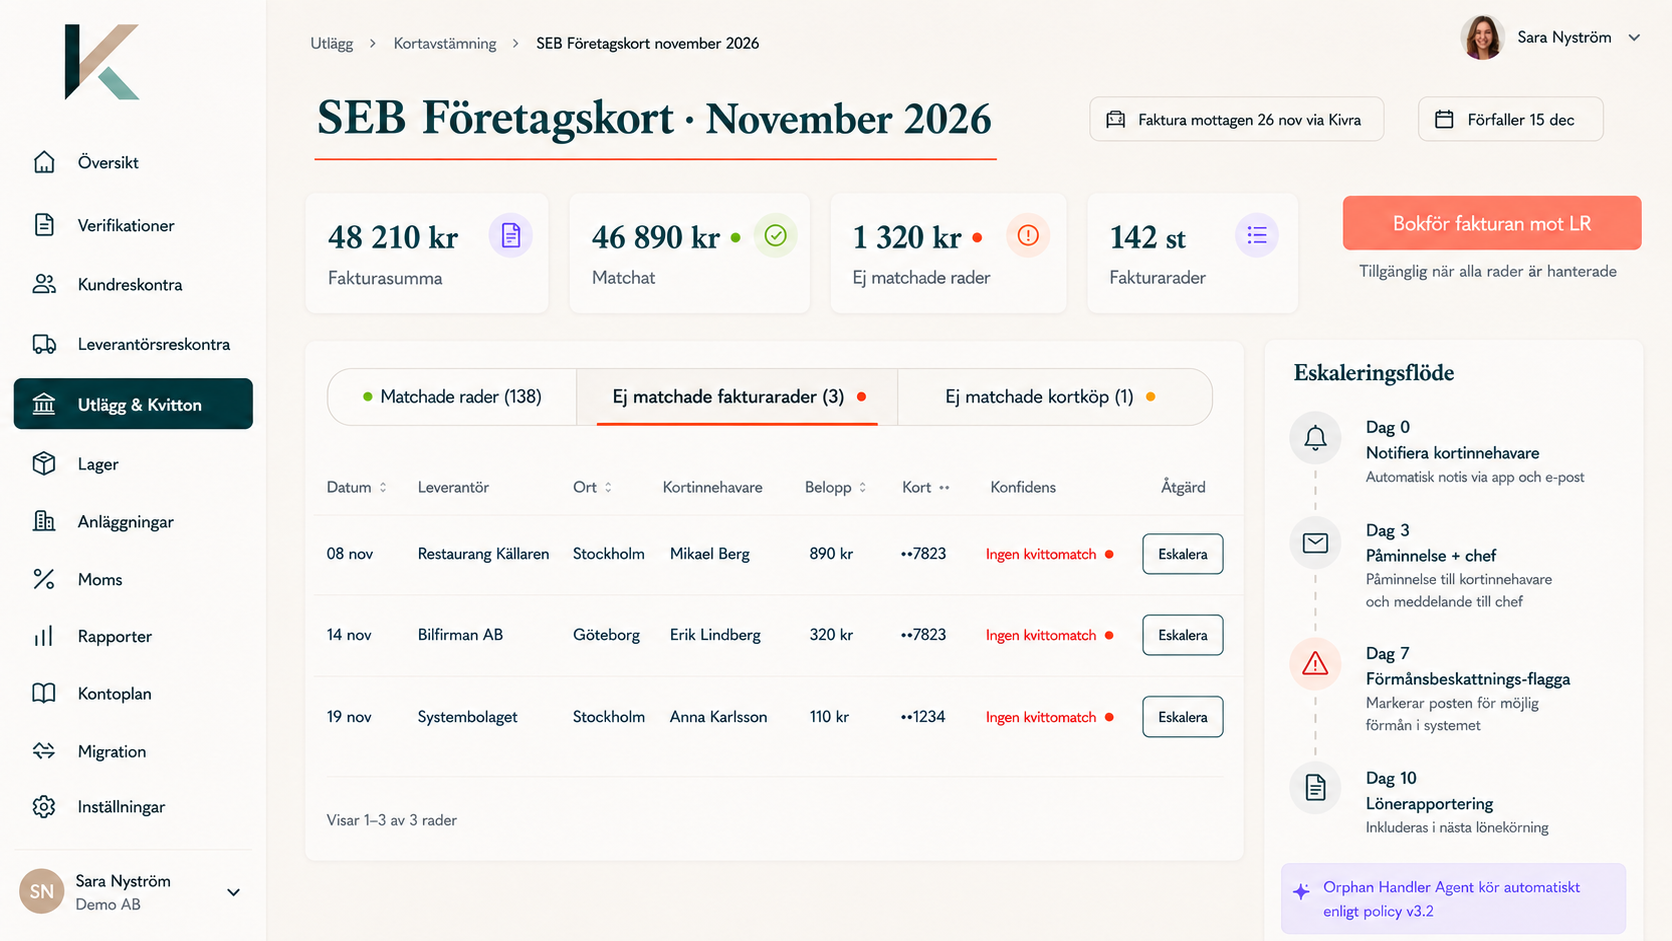Open the Kort column options
This screenshot has width=1672, height=941.
(x=944, y=488)
